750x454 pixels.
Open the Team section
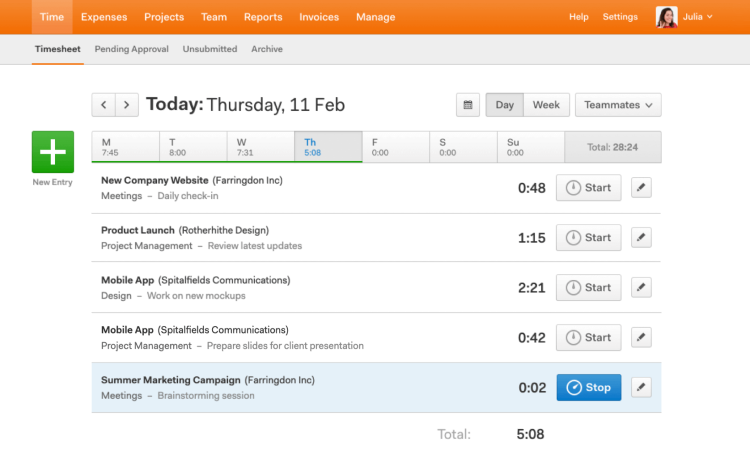[x=214, y=17]
